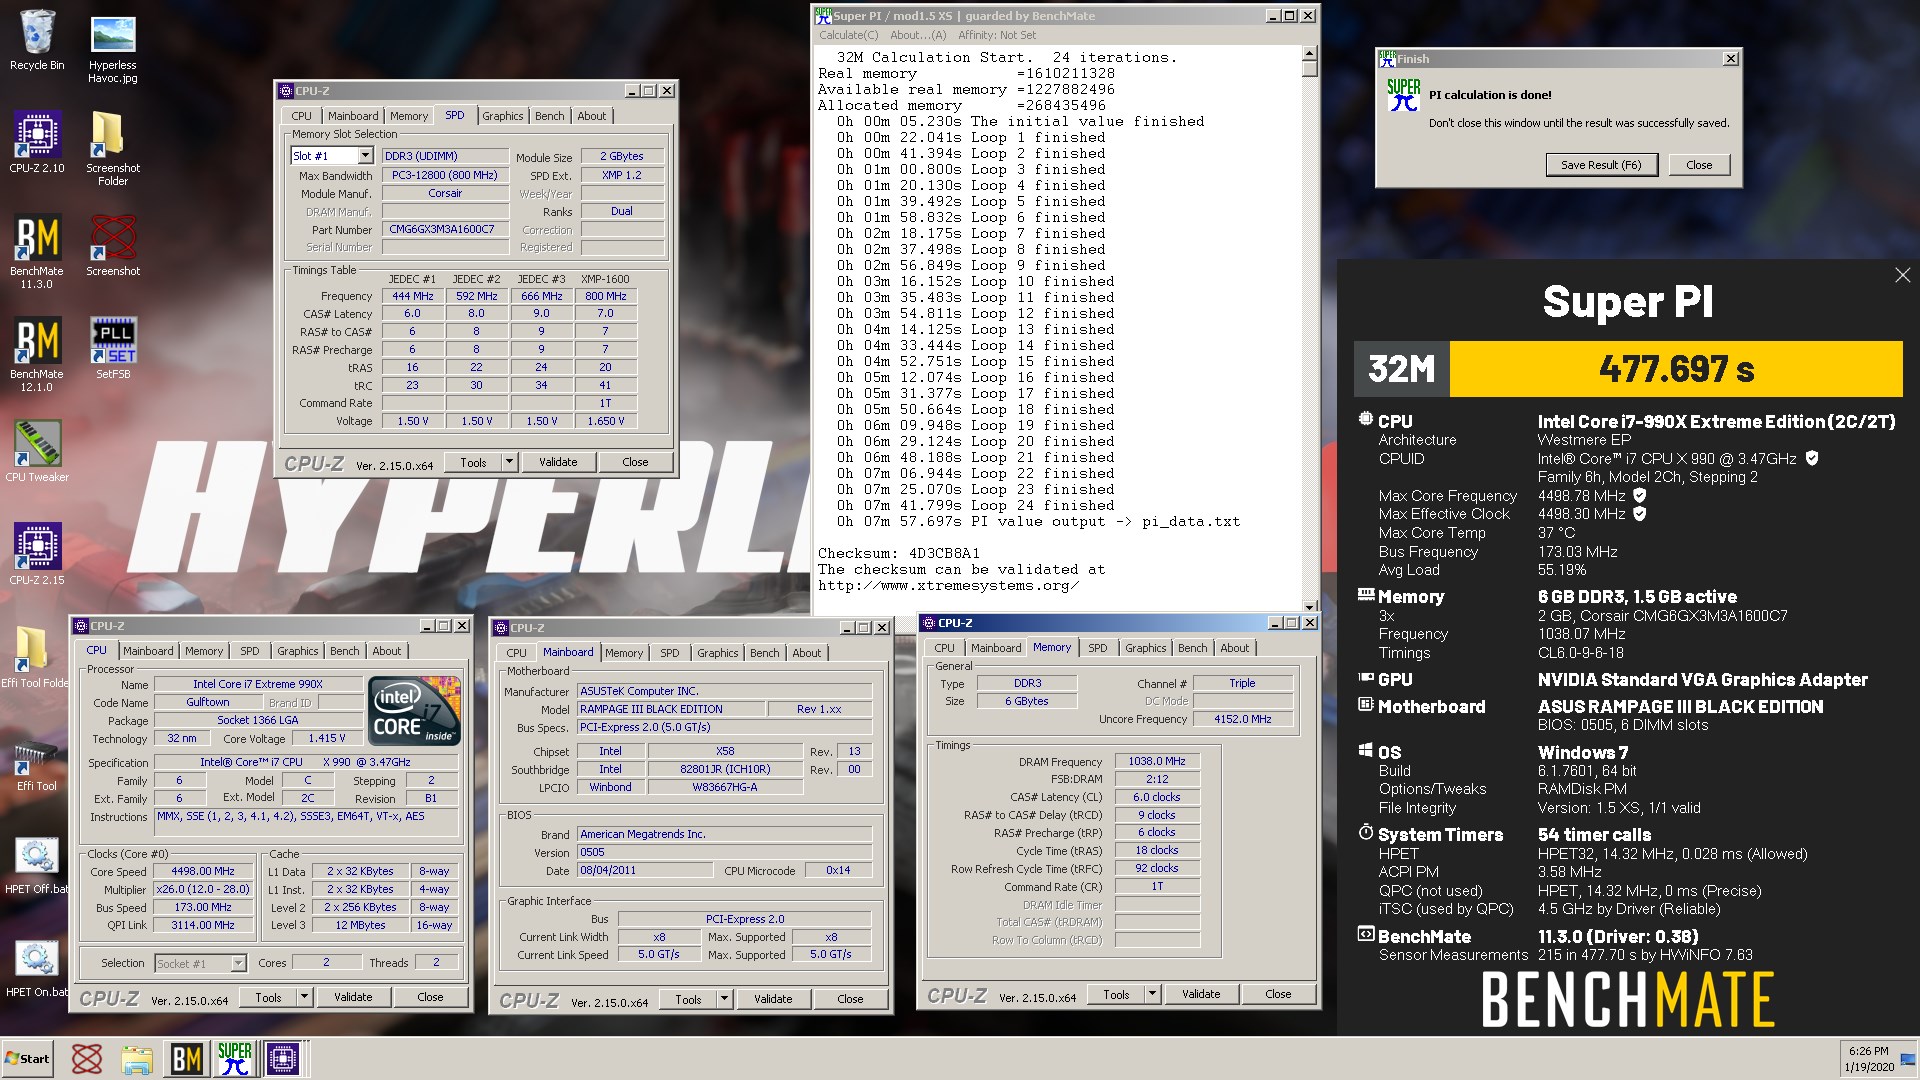Switch to BenchMate on taskbar

186,1059
